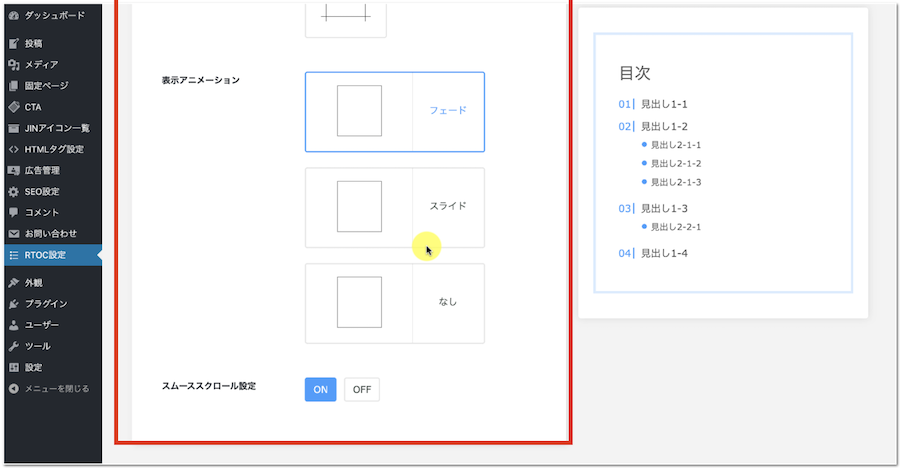Click the 見出し1-4 link in preview

(663, 253)
